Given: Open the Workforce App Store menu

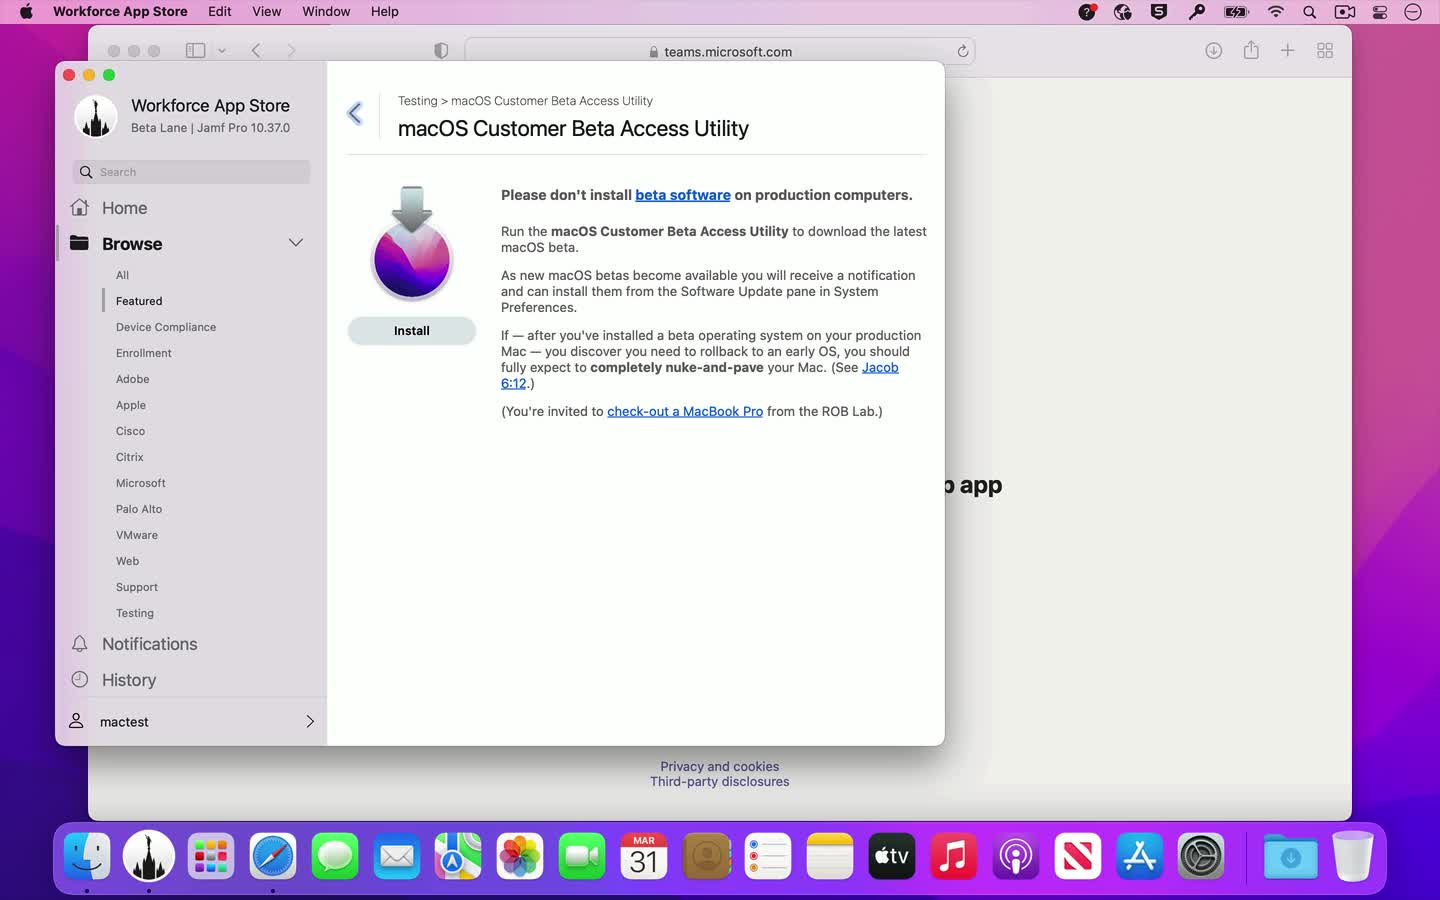Looking at the screenshot, I should [120, 12].
